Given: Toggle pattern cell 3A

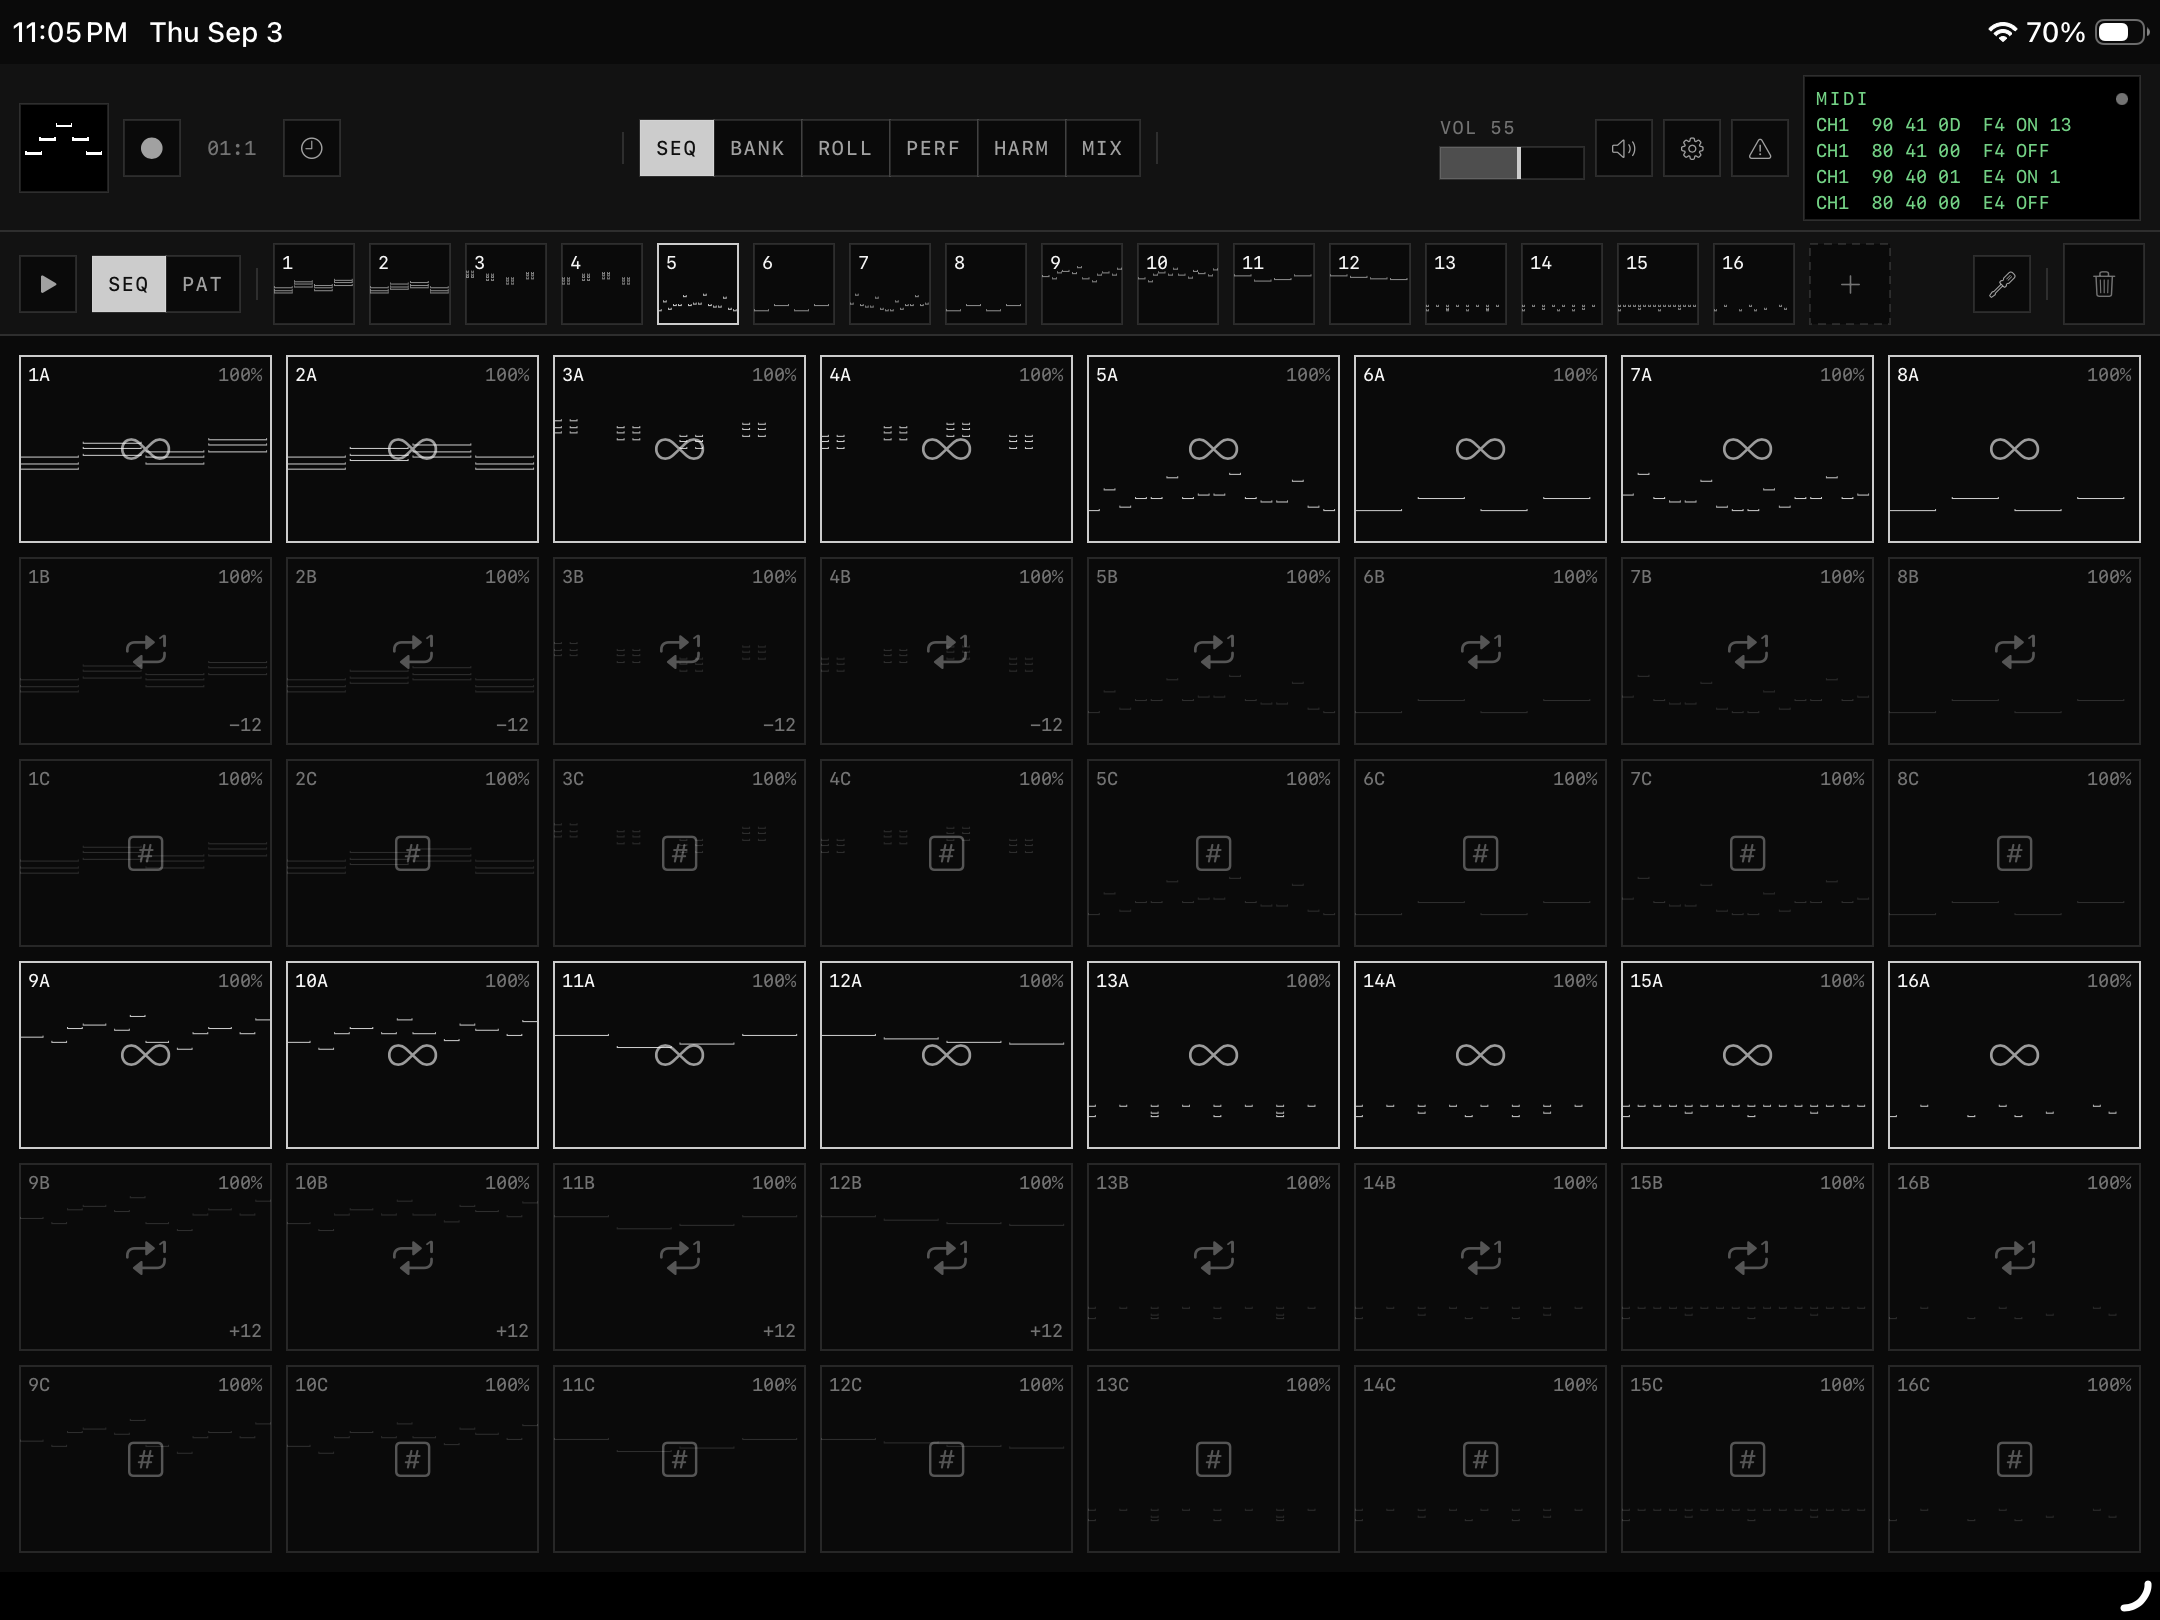Looking at the screenshot, I should coord(679,449).
